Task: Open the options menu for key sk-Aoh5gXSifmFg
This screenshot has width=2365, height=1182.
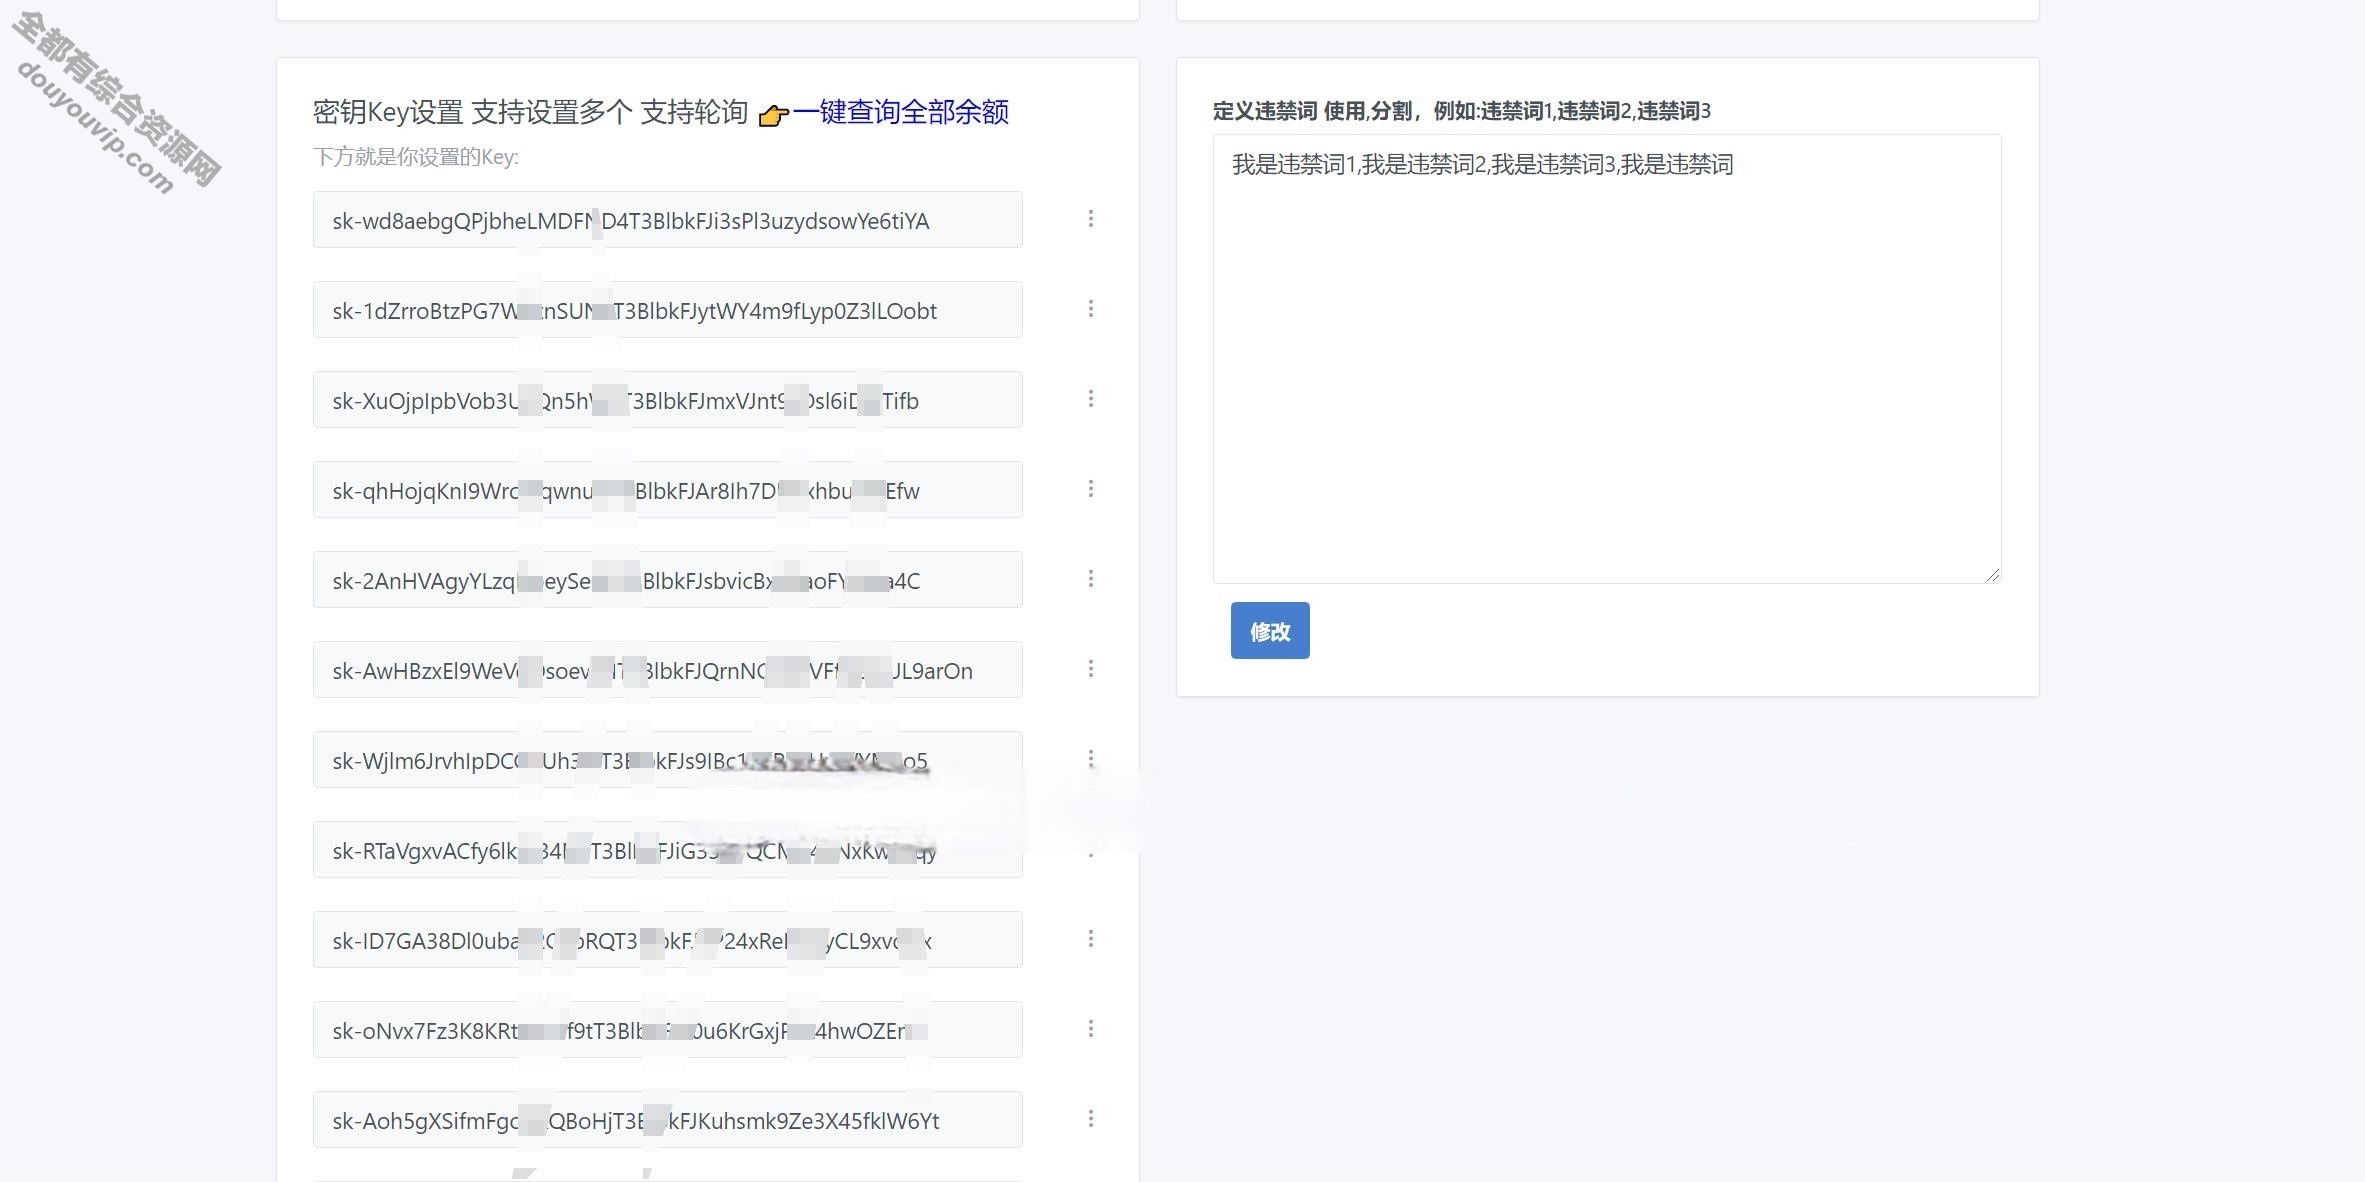Action: 1090,1119
